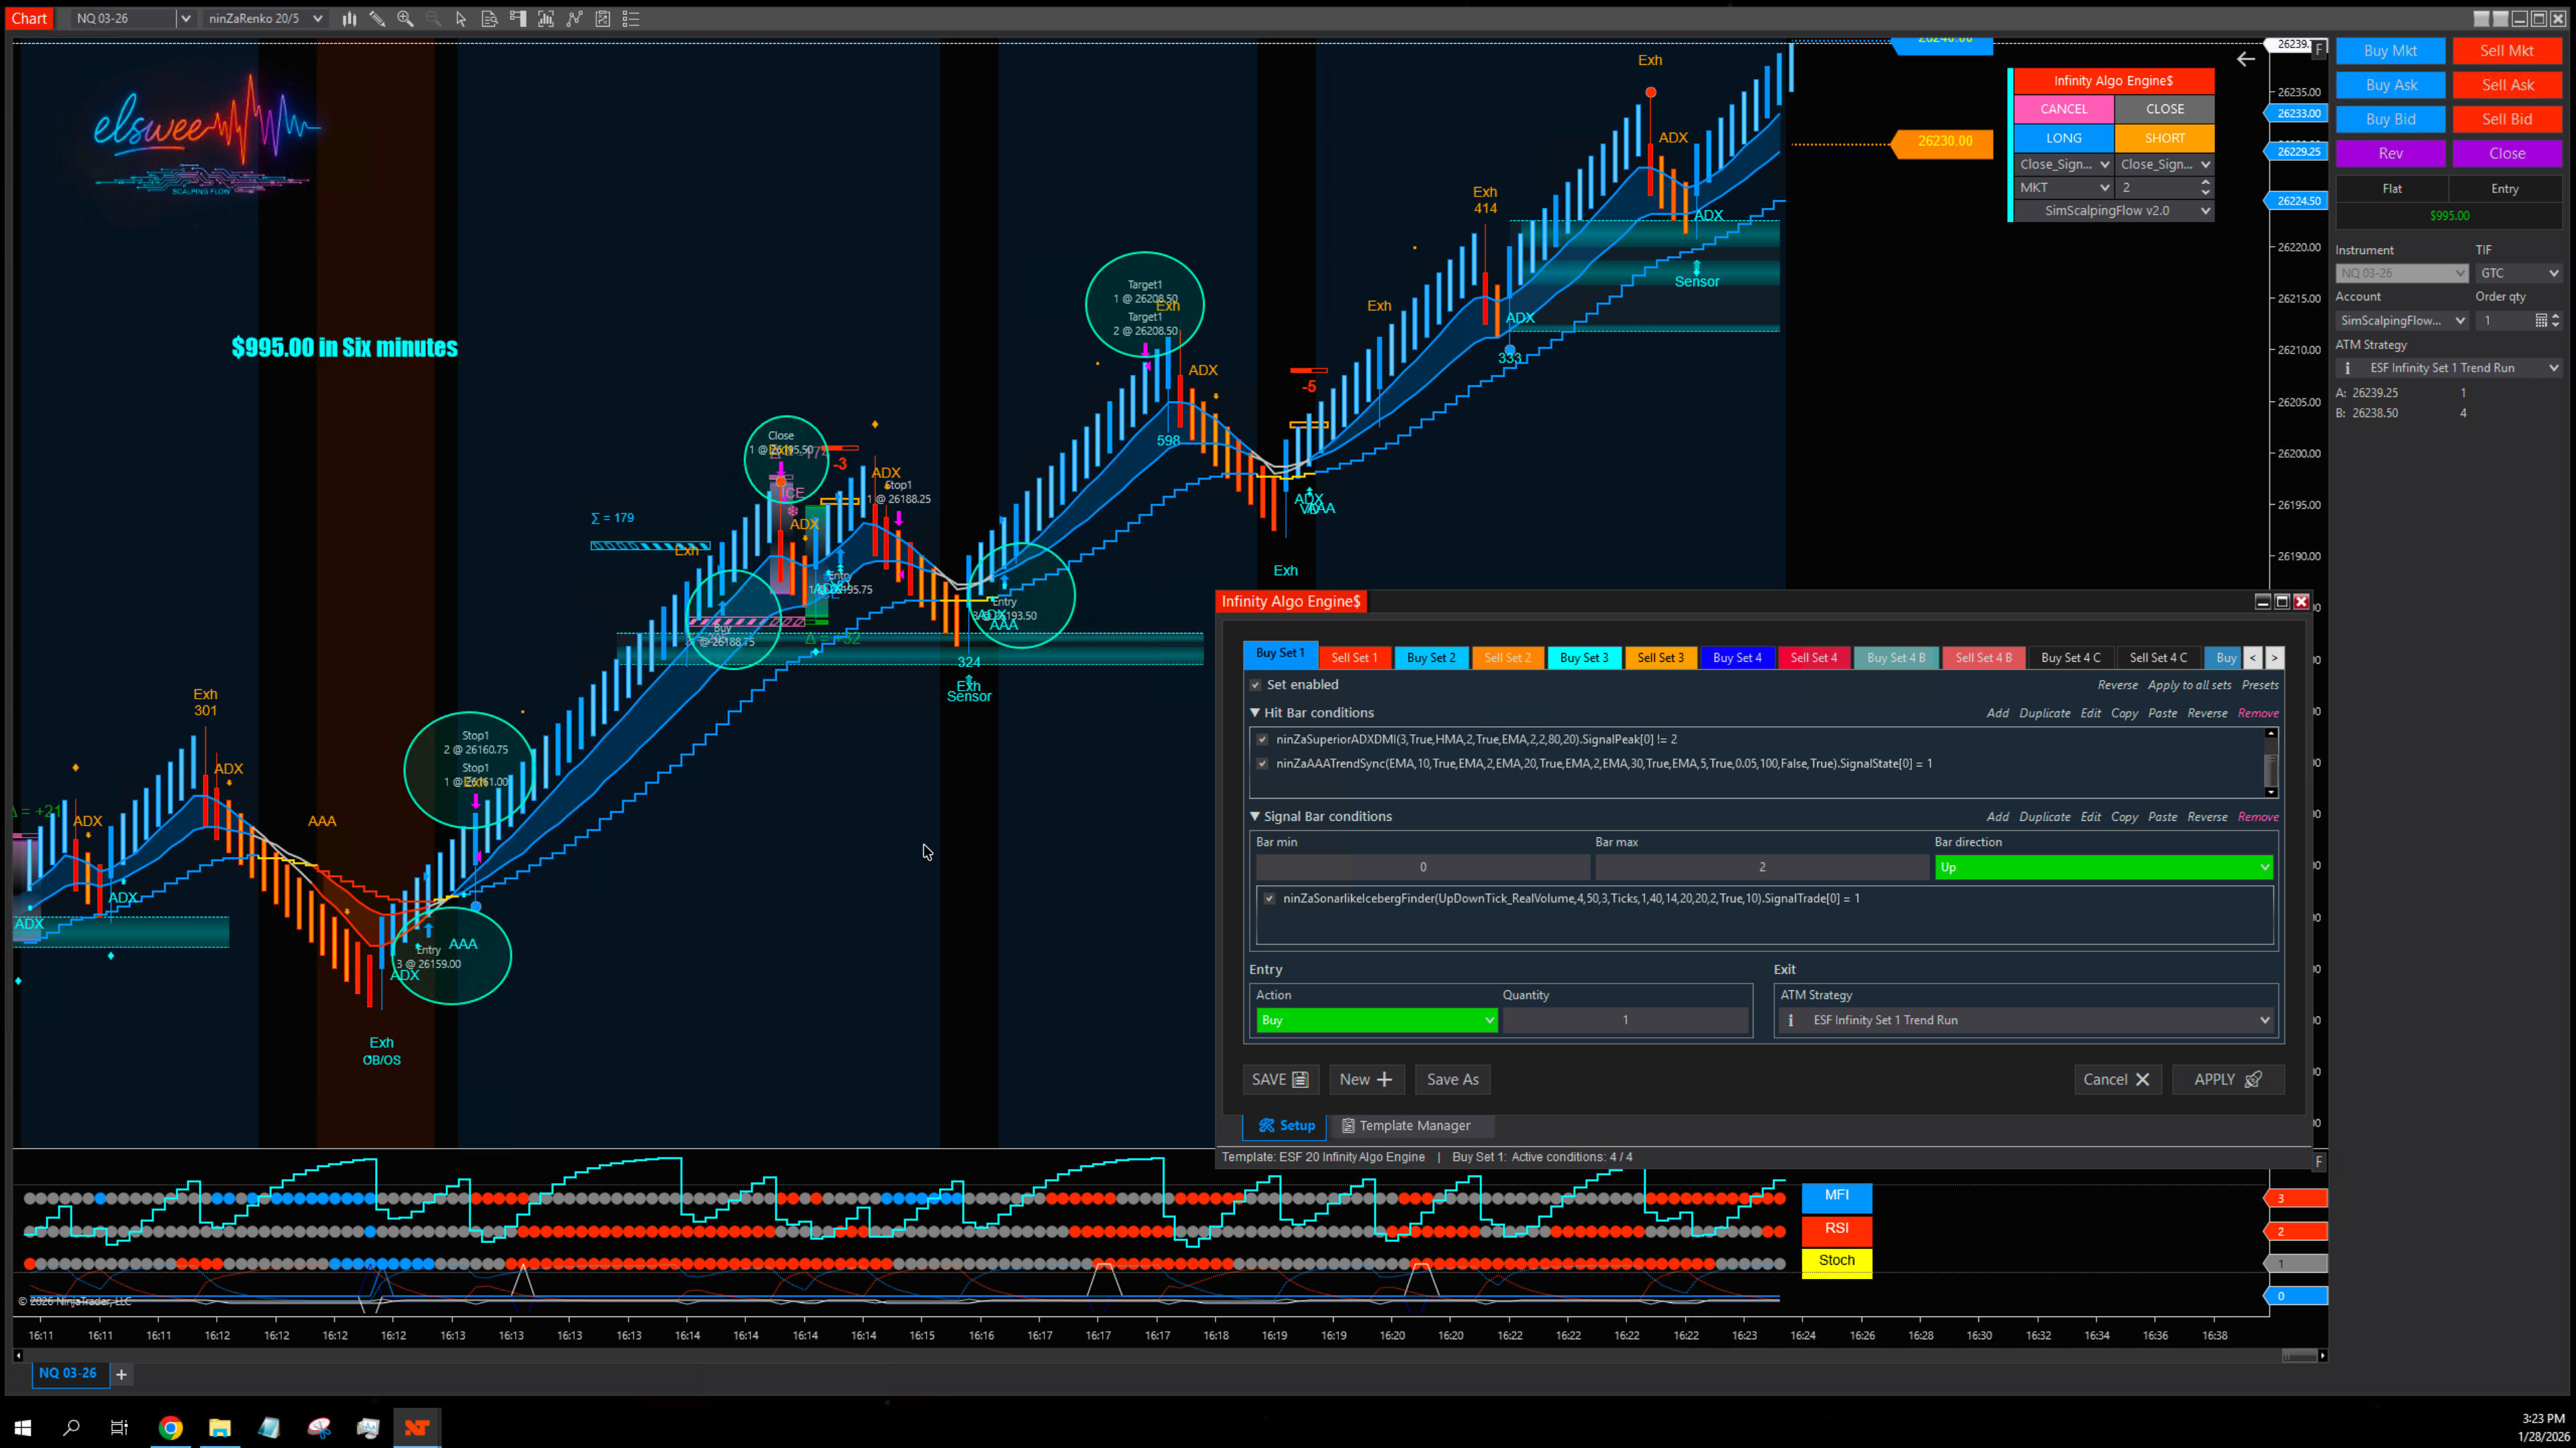Image resolution: width=2576 pixels, height=1448 pixels.
Task: Open the bar type candlestick icon
Action: [349, 18]
